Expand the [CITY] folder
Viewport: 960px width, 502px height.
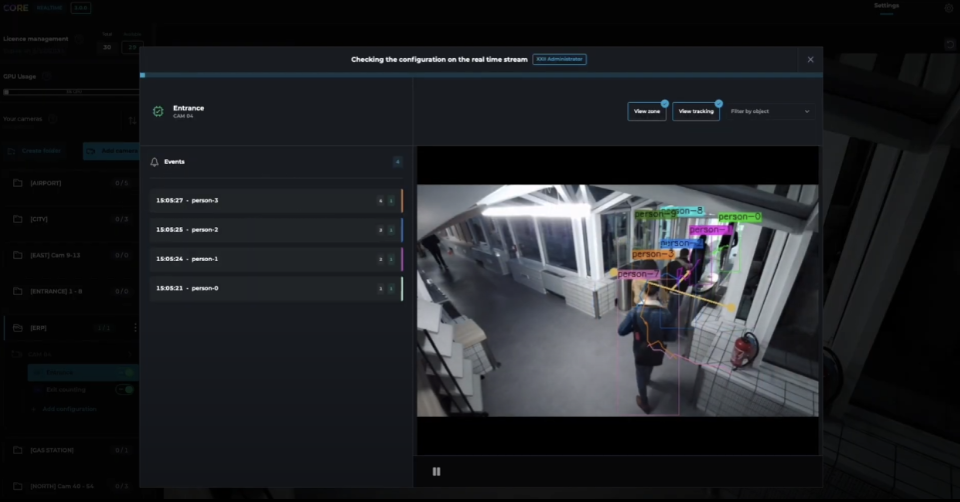pos(72,219)
